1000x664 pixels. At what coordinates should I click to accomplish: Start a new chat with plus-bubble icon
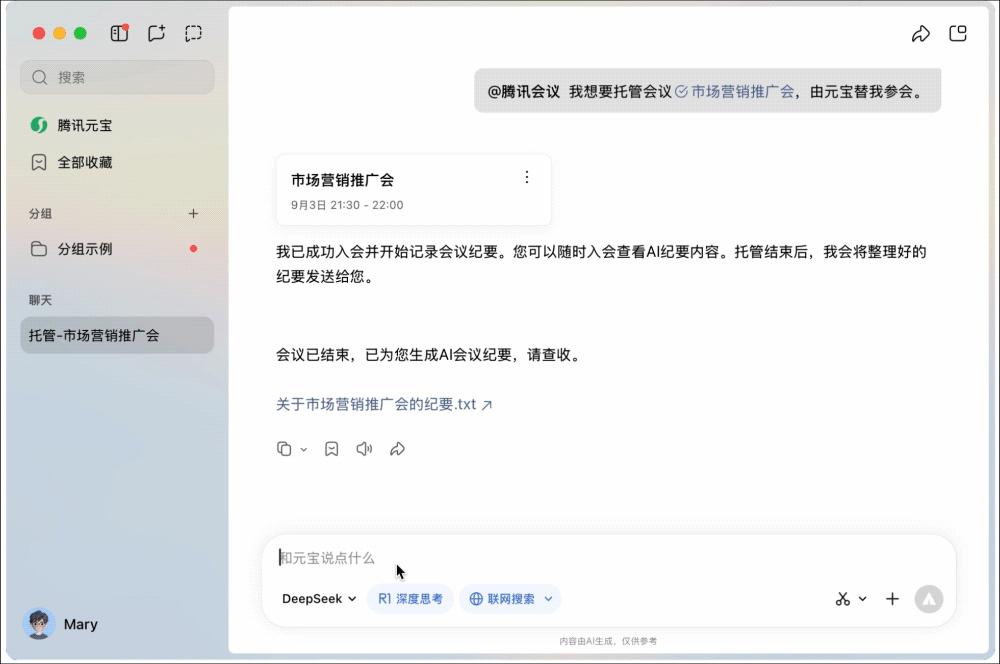(x=156, y=33)
